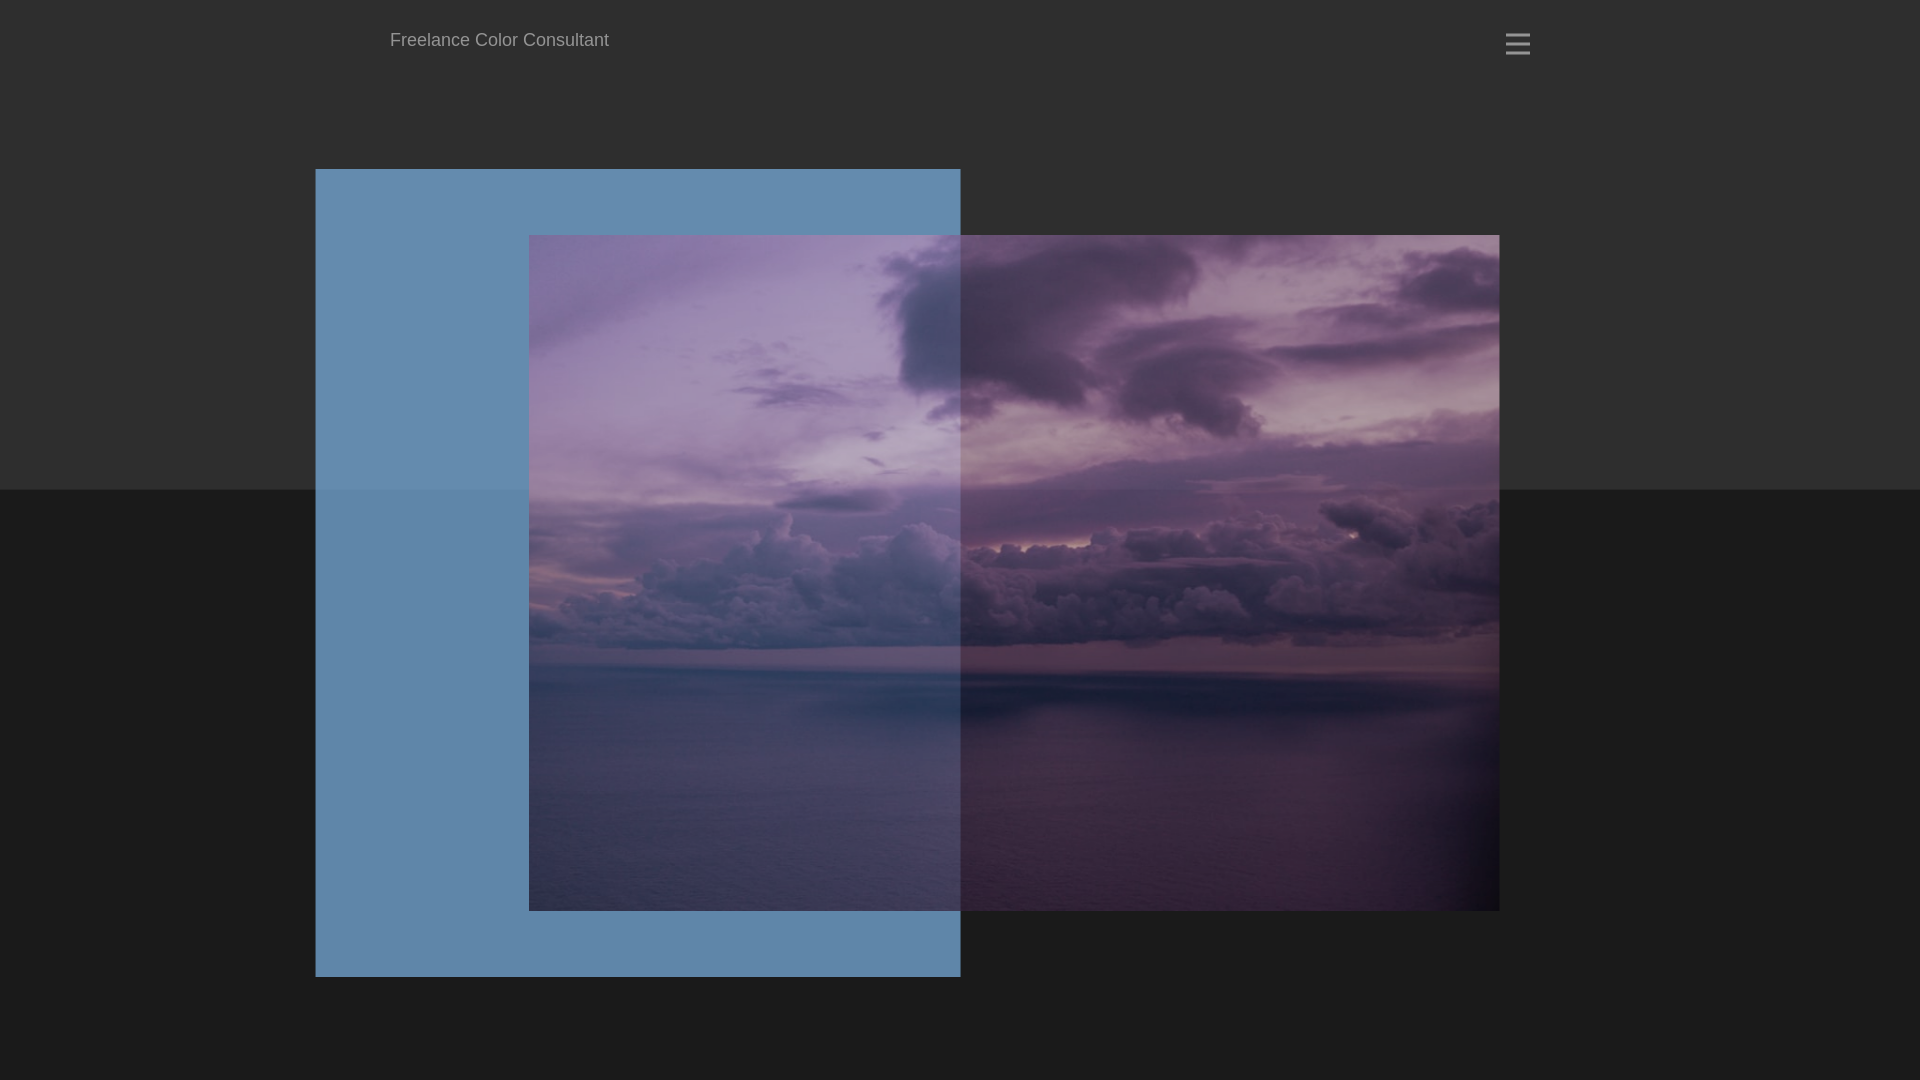Click the word Consultant in site title
Image resolution: width=1920 pixels, height=1080 pixels.
[x=565, y=40]
